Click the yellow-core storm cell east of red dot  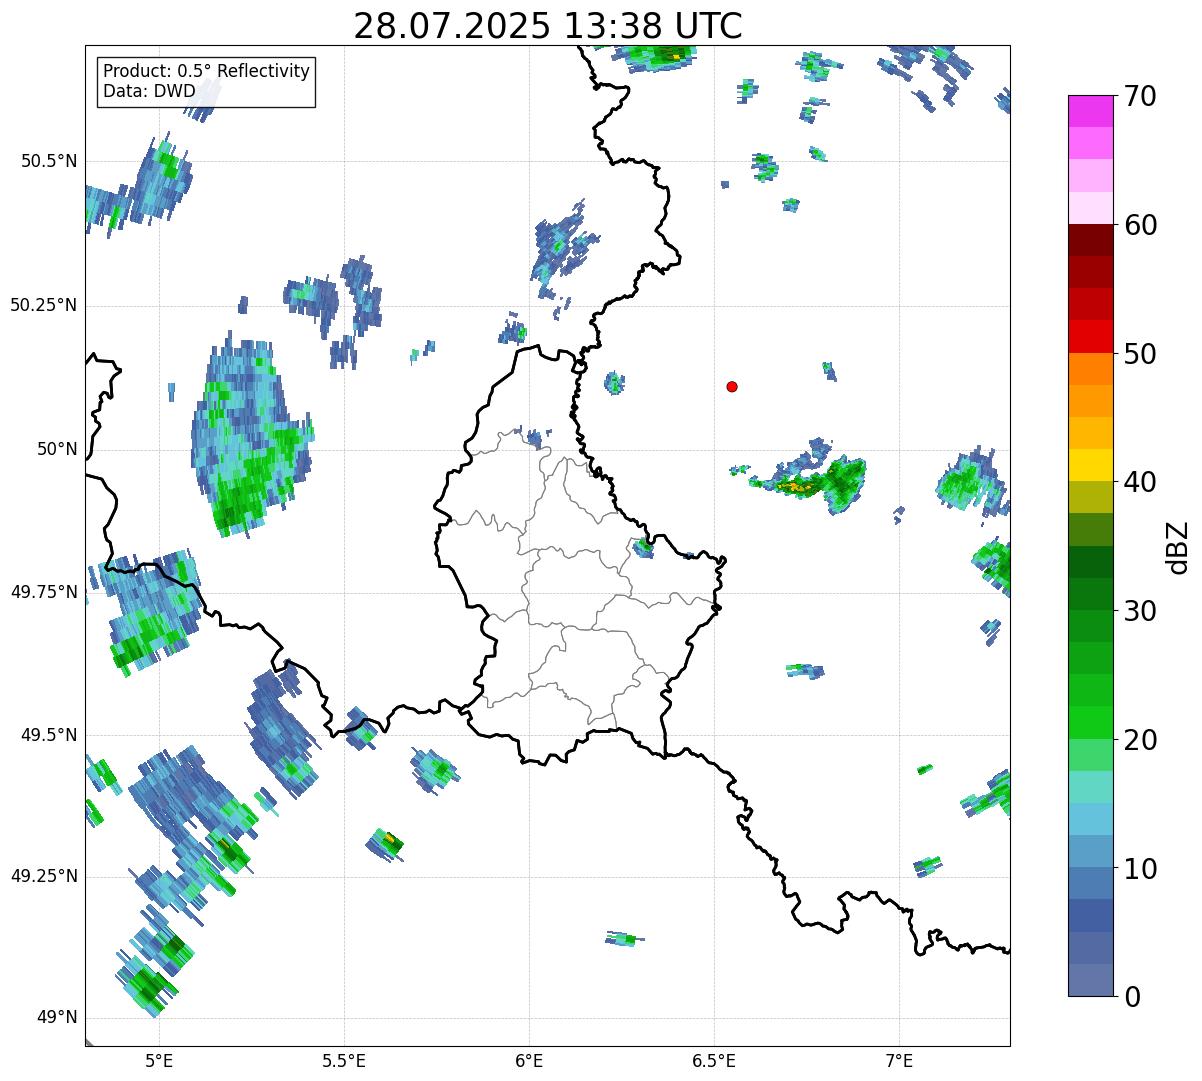pyautogui.click(x=808, y=477)
